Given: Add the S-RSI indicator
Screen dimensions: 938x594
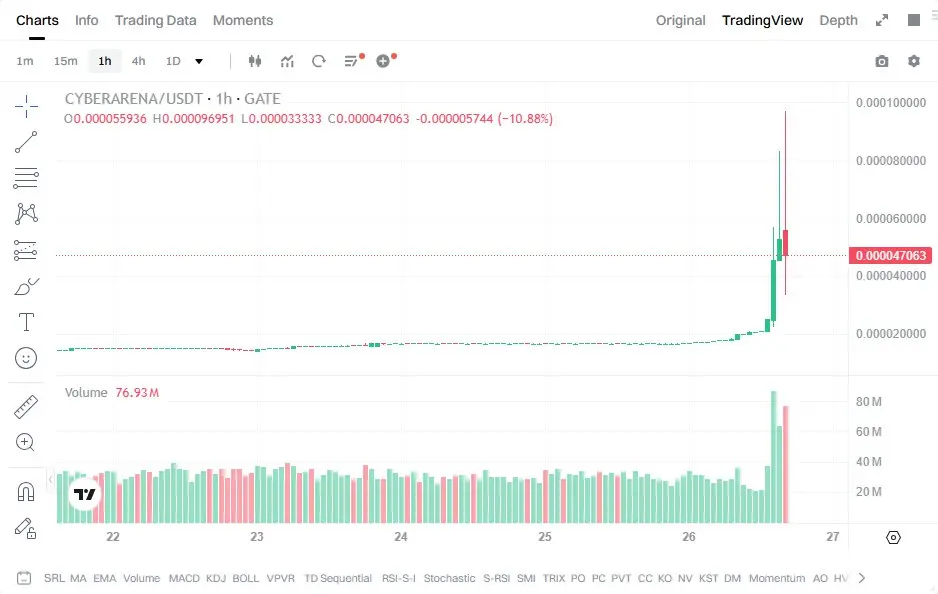Looking at the screenshot, I should [497, 578].
